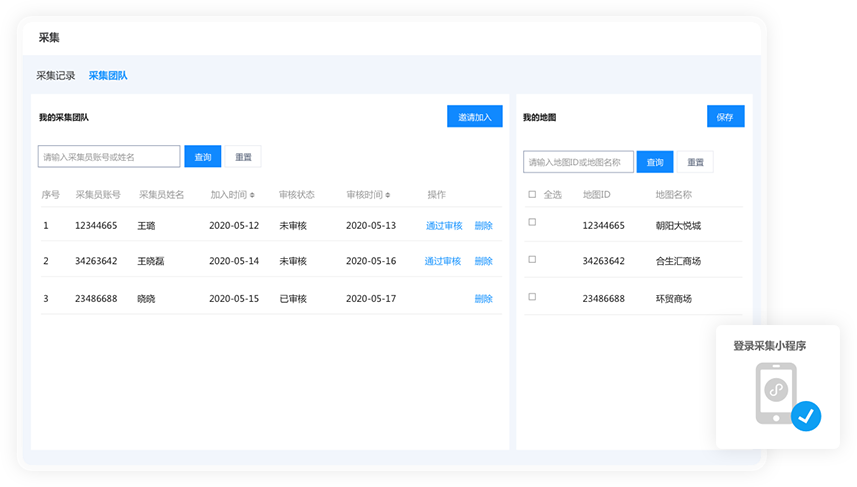This screenshot has height=487, width=857.
Task: Click 查询 in the 我的采集团队 panel
Action: (x=203, y=157)
